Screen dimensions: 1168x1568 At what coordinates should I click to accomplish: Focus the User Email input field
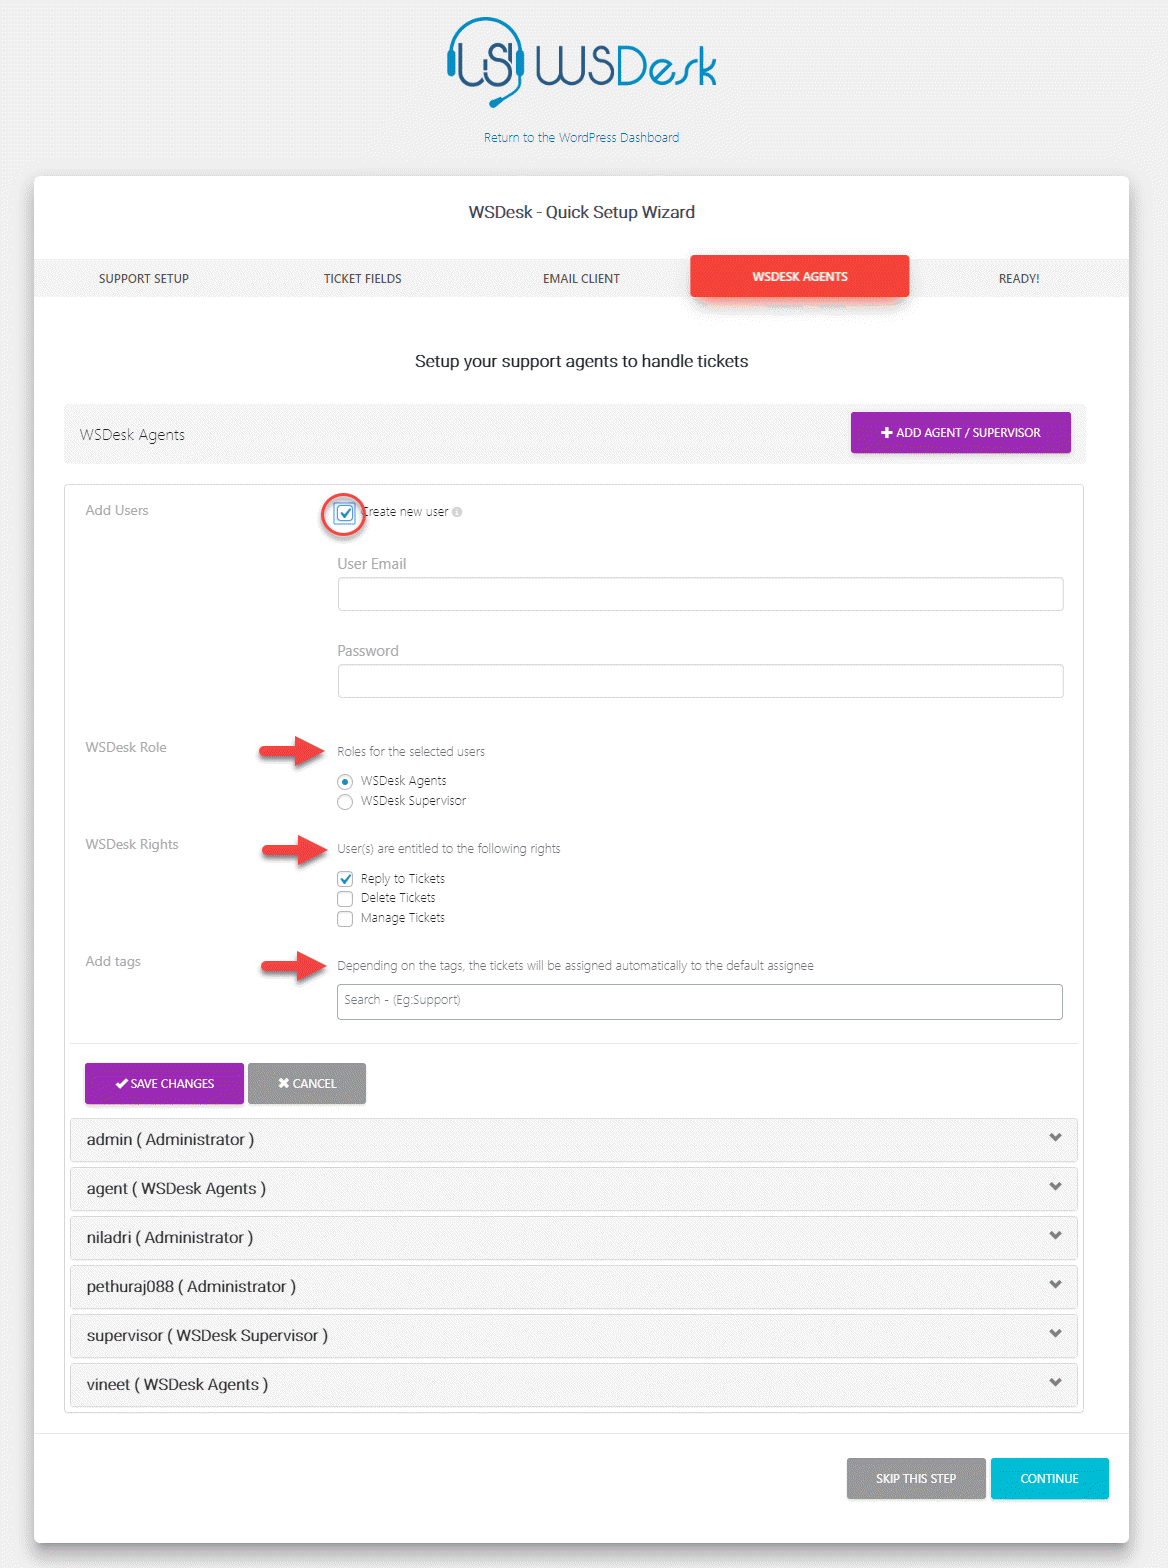coord(700,594)
